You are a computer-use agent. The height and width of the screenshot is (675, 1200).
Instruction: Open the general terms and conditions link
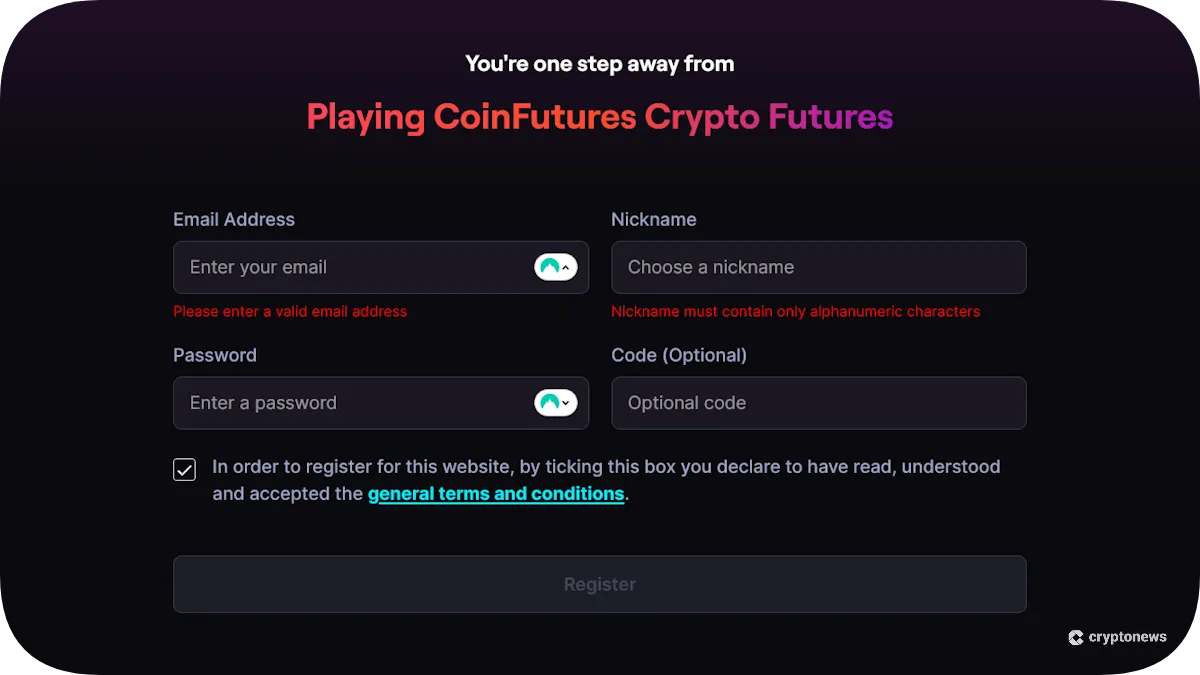tap(496, 493)
